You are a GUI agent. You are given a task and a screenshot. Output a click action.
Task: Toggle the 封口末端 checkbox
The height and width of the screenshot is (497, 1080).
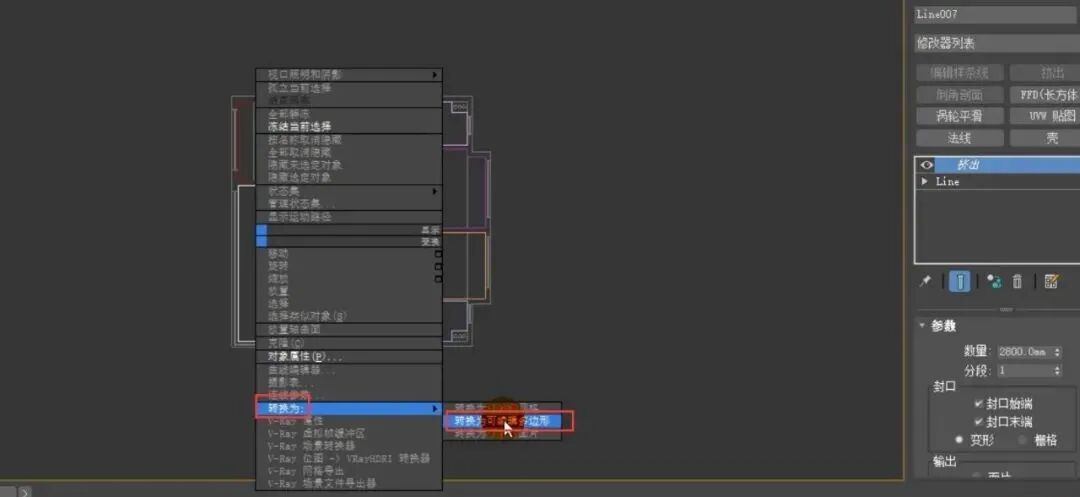tap(978, 421)
